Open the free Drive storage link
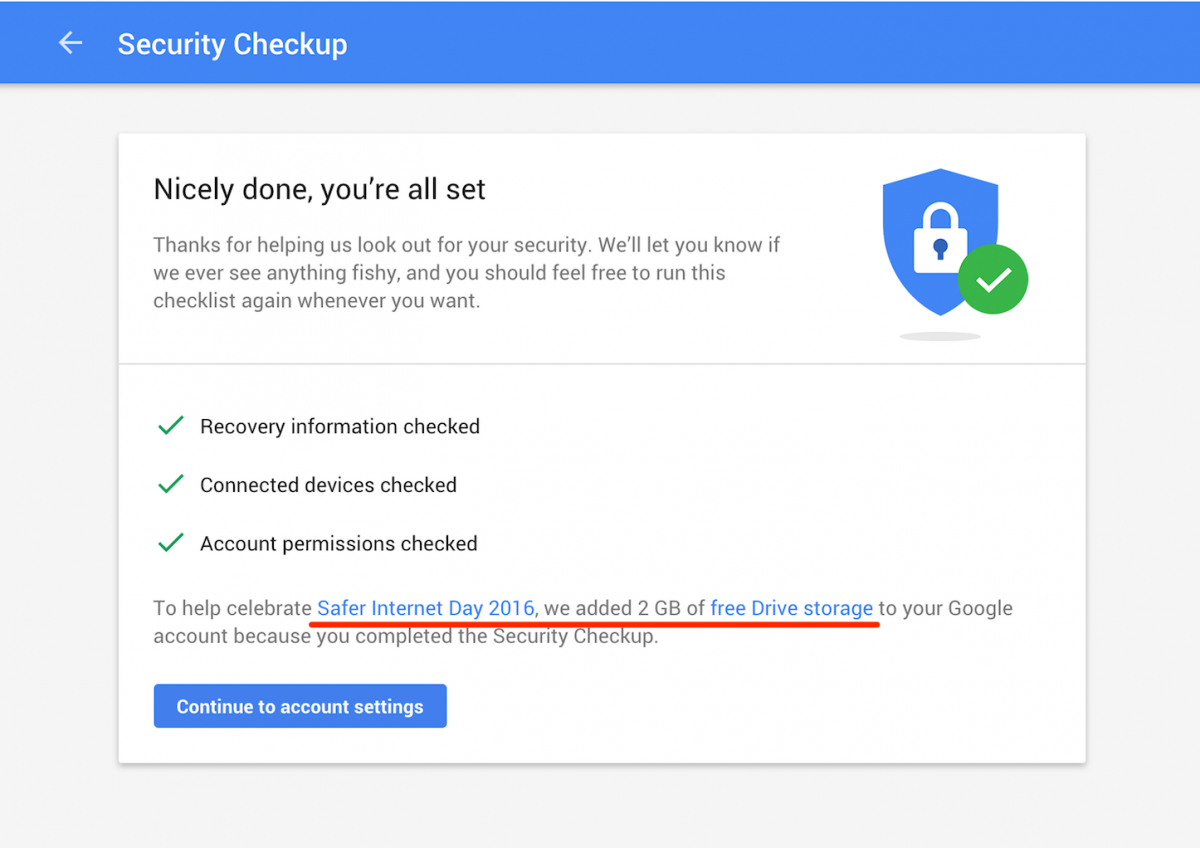Viewport: 1200px width, 848px height. 791,608
